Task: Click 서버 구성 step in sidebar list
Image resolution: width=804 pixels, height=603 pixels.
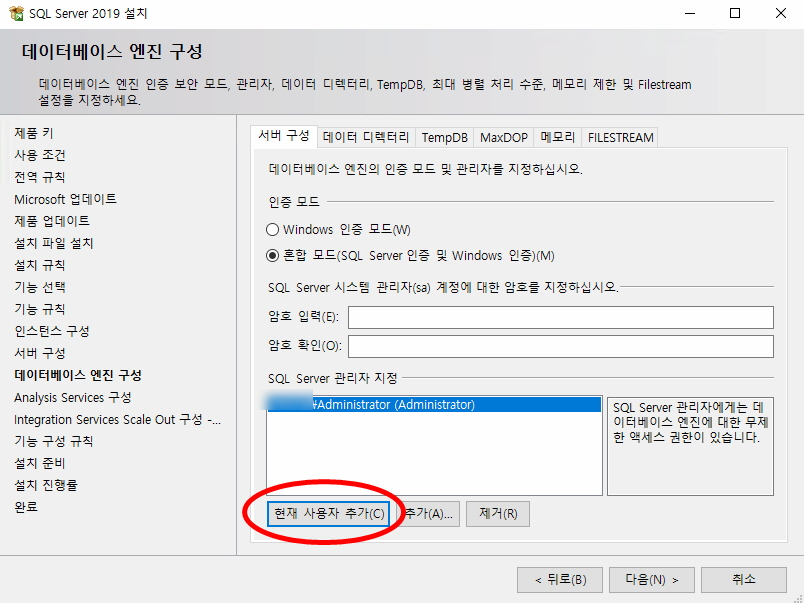Action: tap(40, 354)
